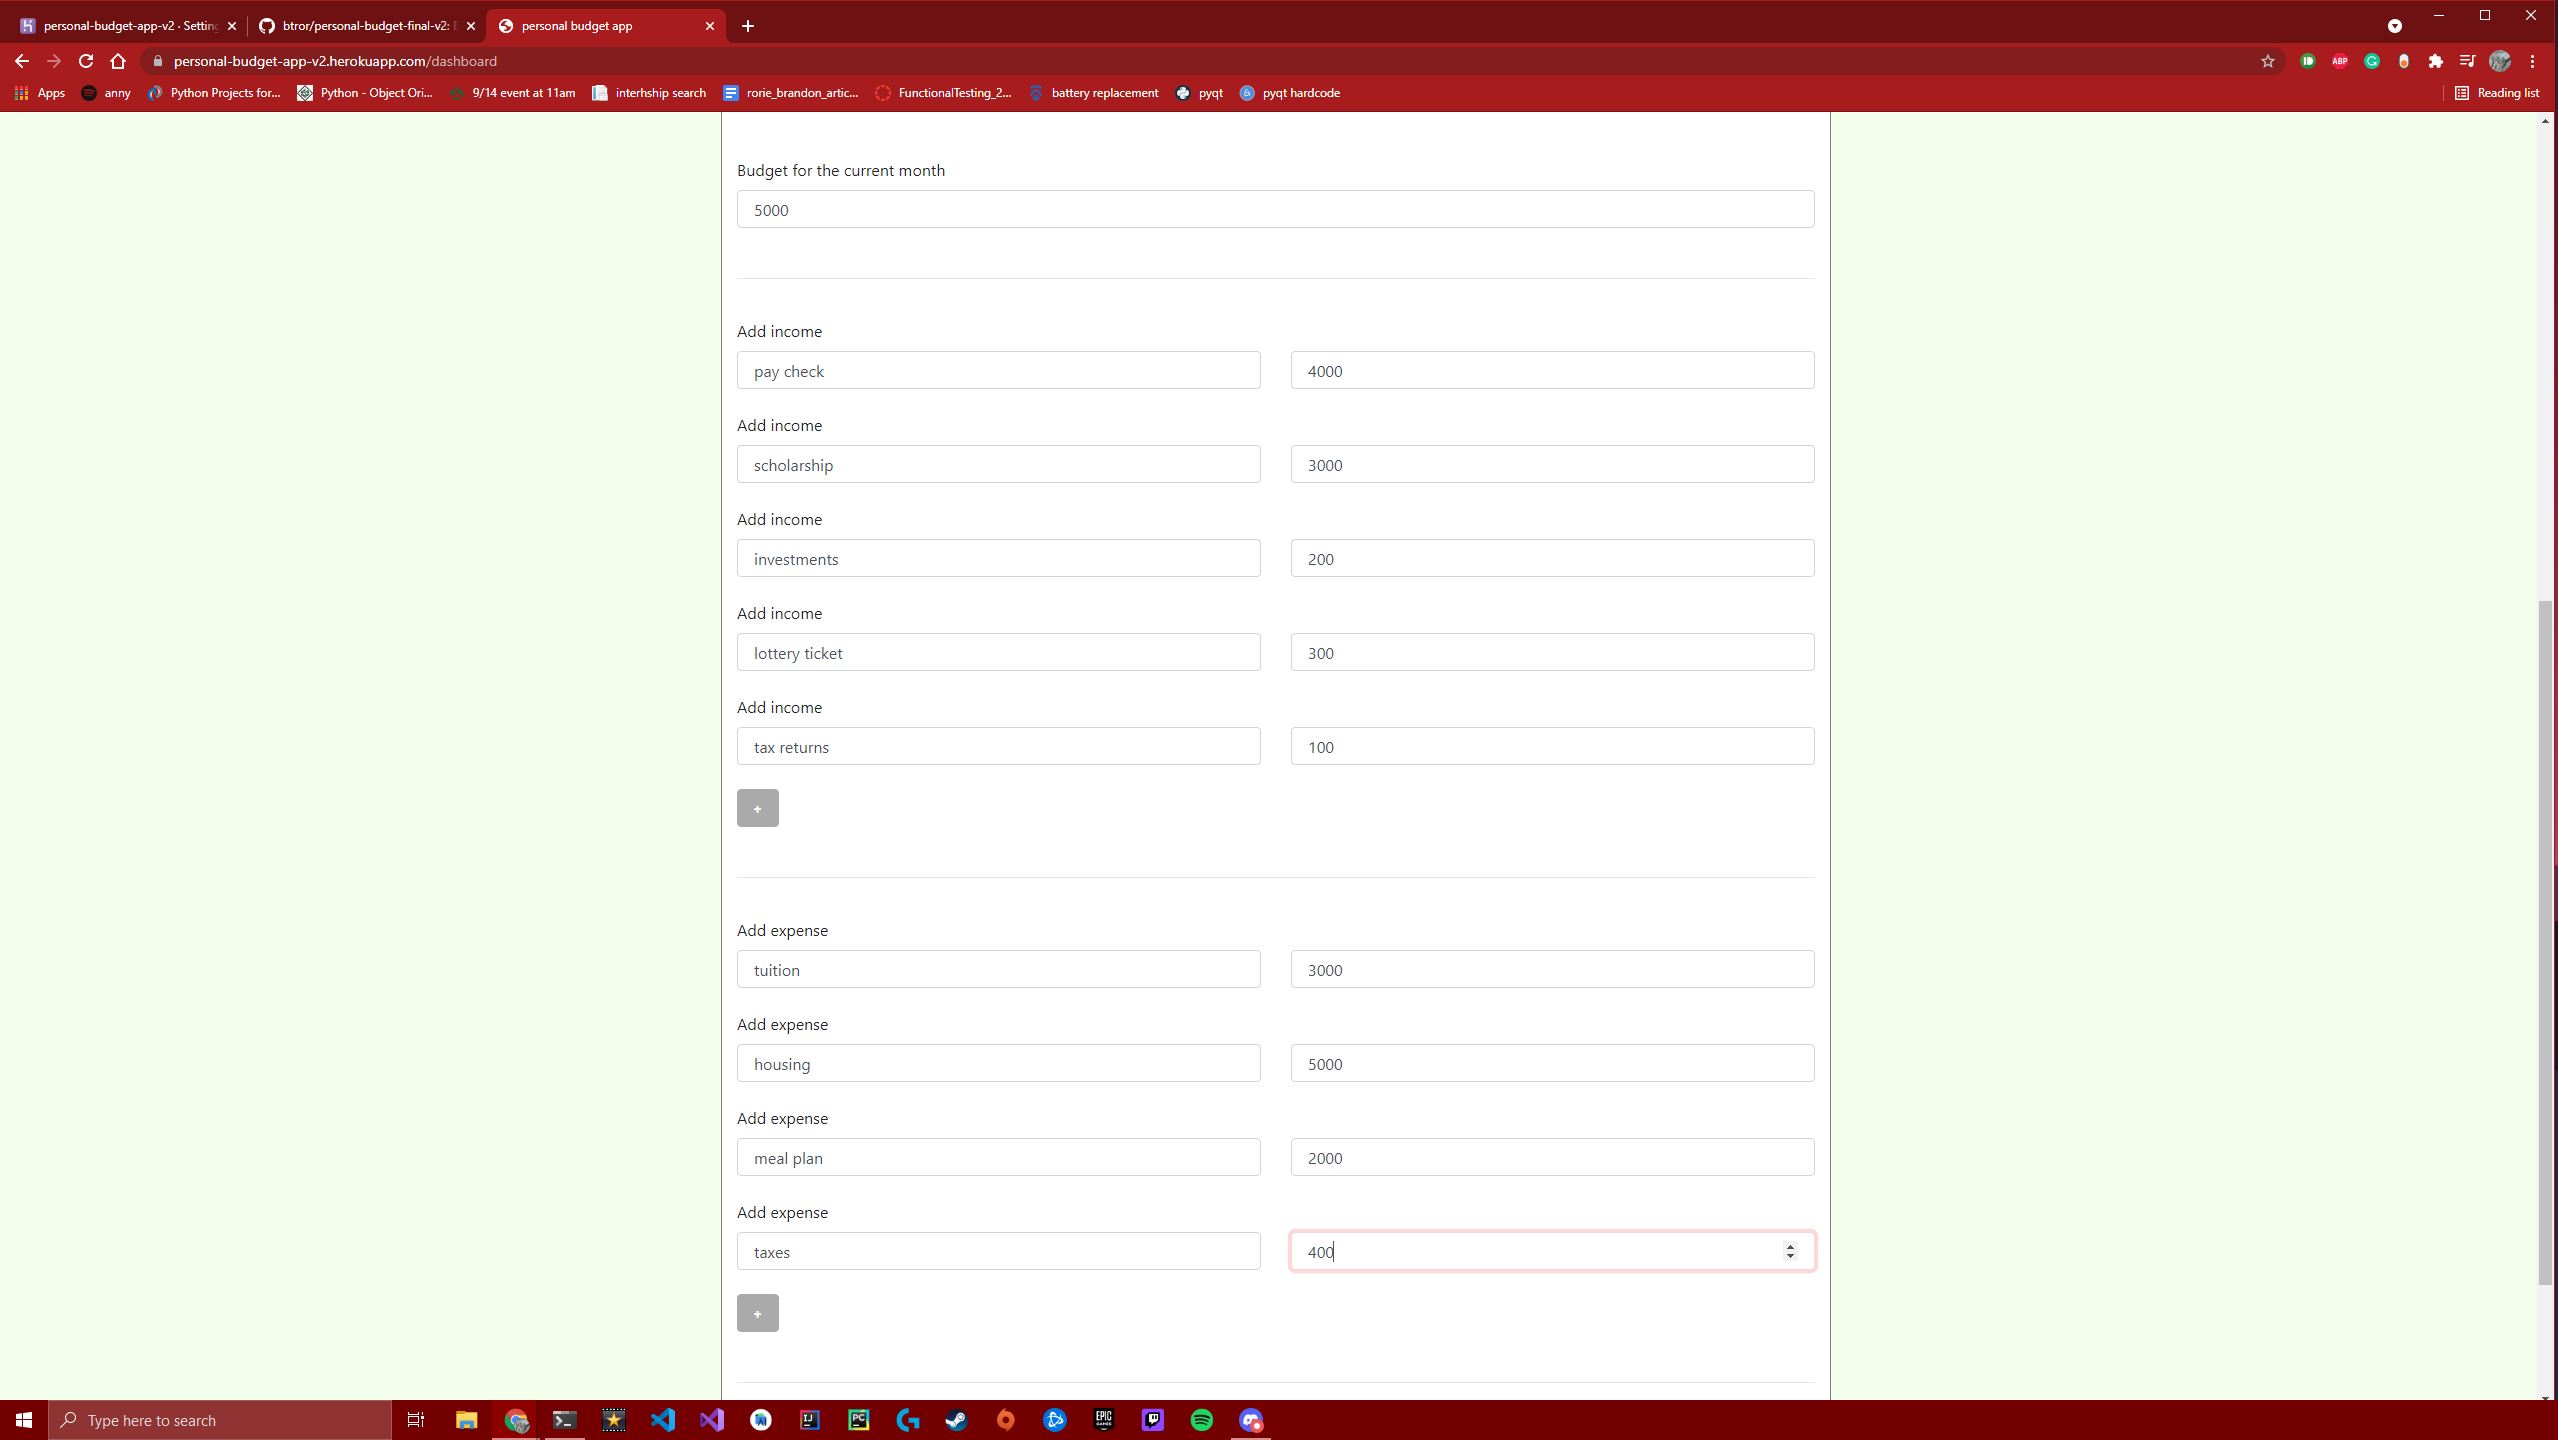Viewport: 2558px width, 1440px height.
Task: Open the Chrome Extensions puzzle menu
Action: tap(2435, 61)
